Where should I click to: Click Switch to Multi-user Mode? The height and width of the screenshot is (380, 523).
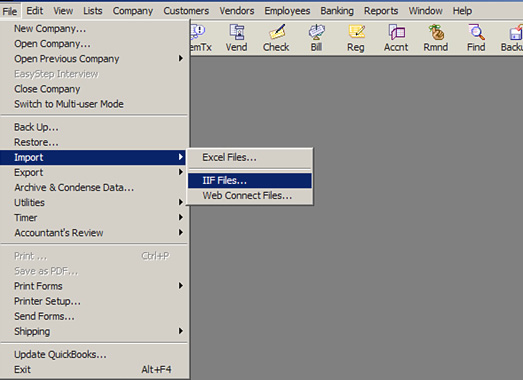[95, 104]
